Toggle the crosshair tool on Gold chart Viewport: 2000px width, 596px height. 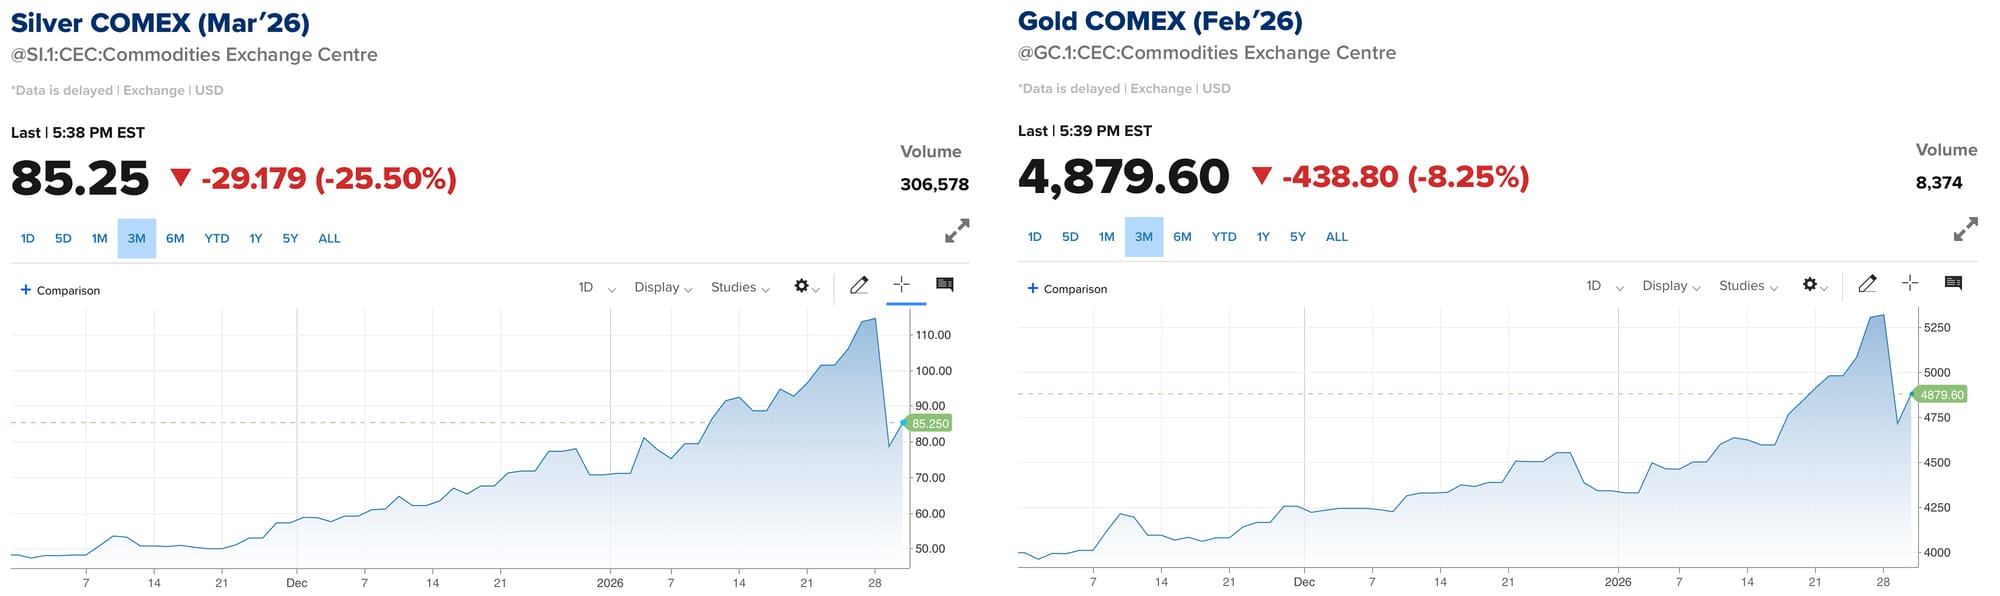[x=1909, y=283]
